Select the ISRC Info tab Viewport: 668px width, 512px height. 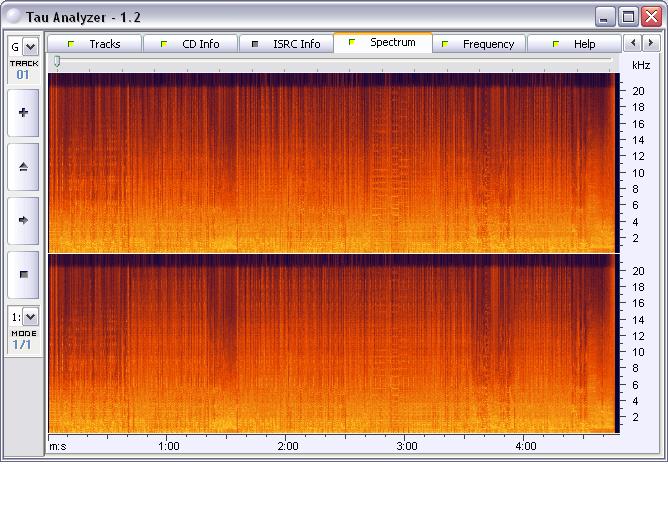pos(286,44)
